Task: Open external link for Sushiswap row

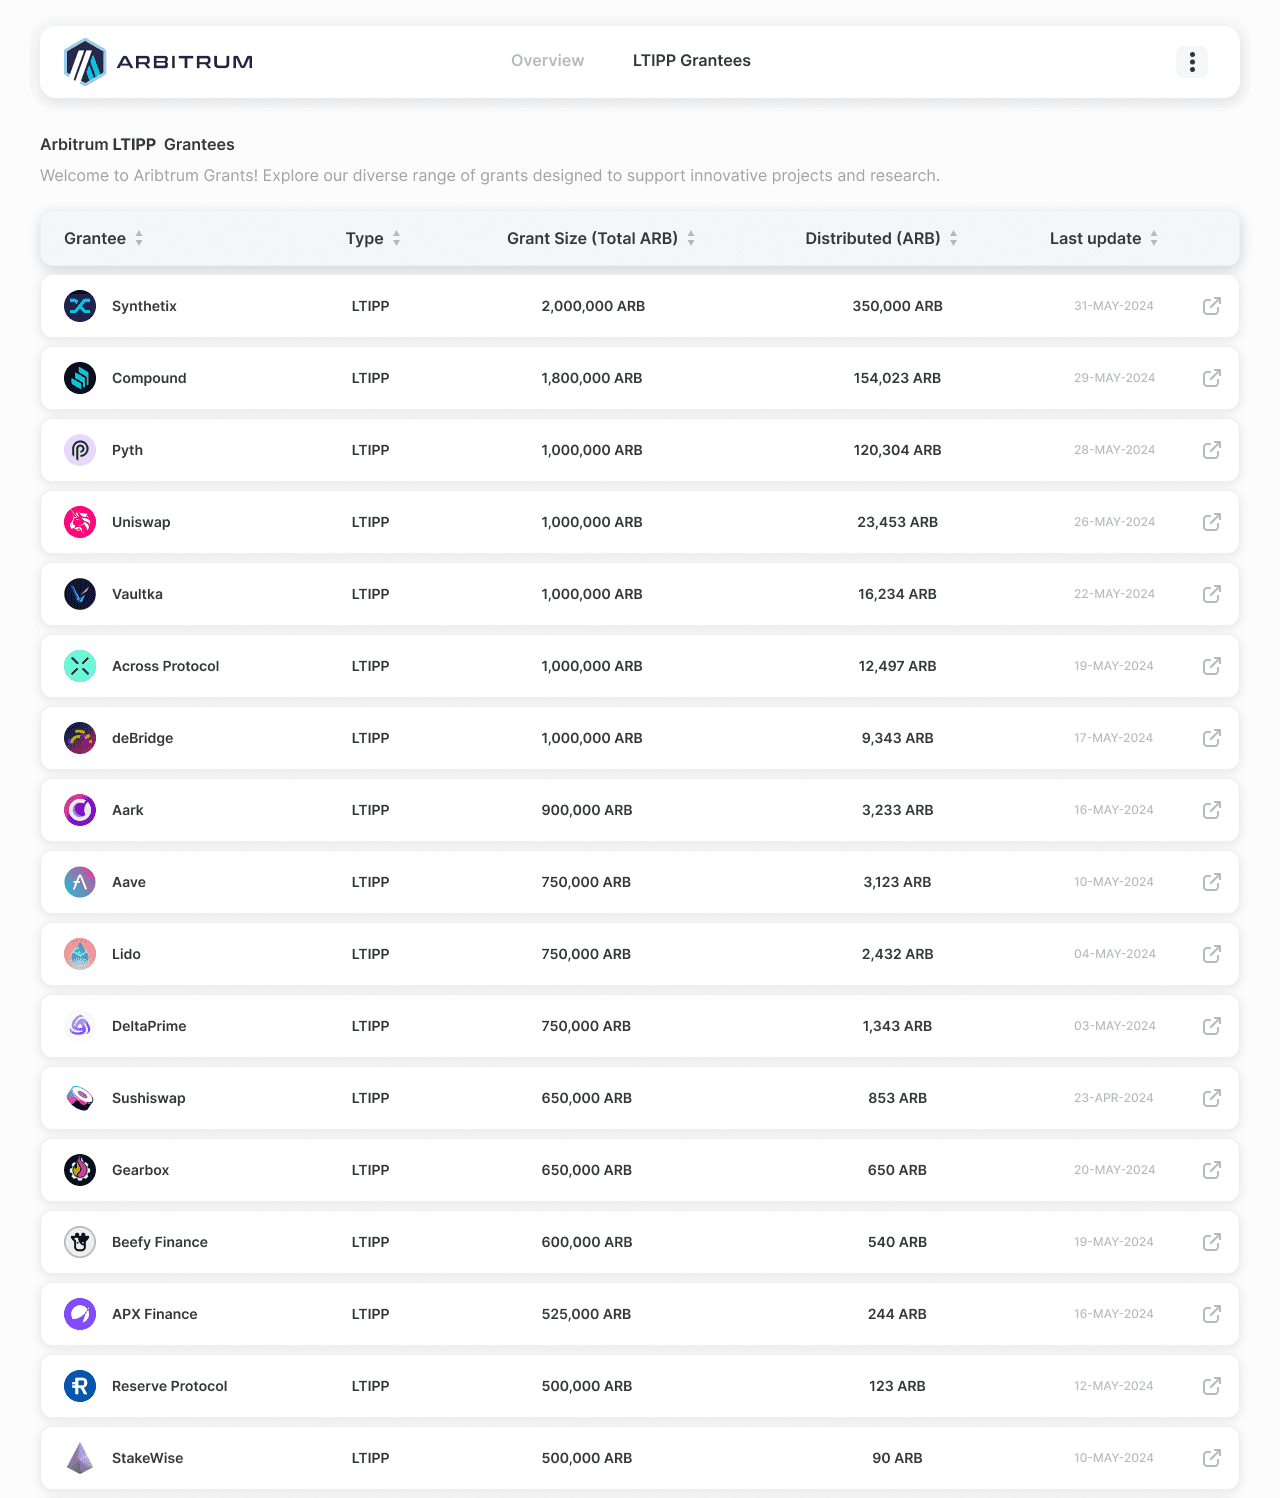Action: click(x=1212, y=1098)
